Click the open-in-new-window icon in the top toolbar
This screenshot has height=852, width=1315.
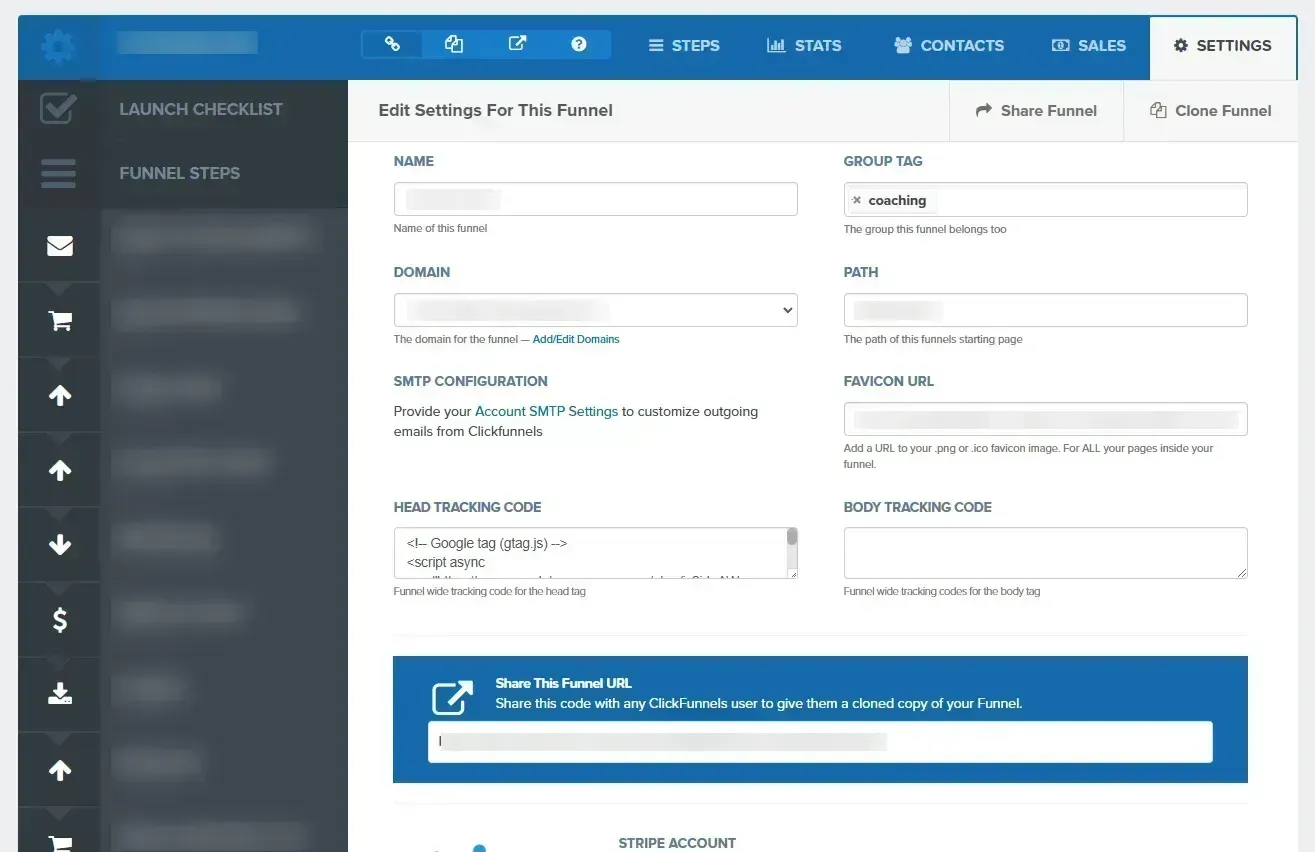pyautogui.click(x=517, y=44)
